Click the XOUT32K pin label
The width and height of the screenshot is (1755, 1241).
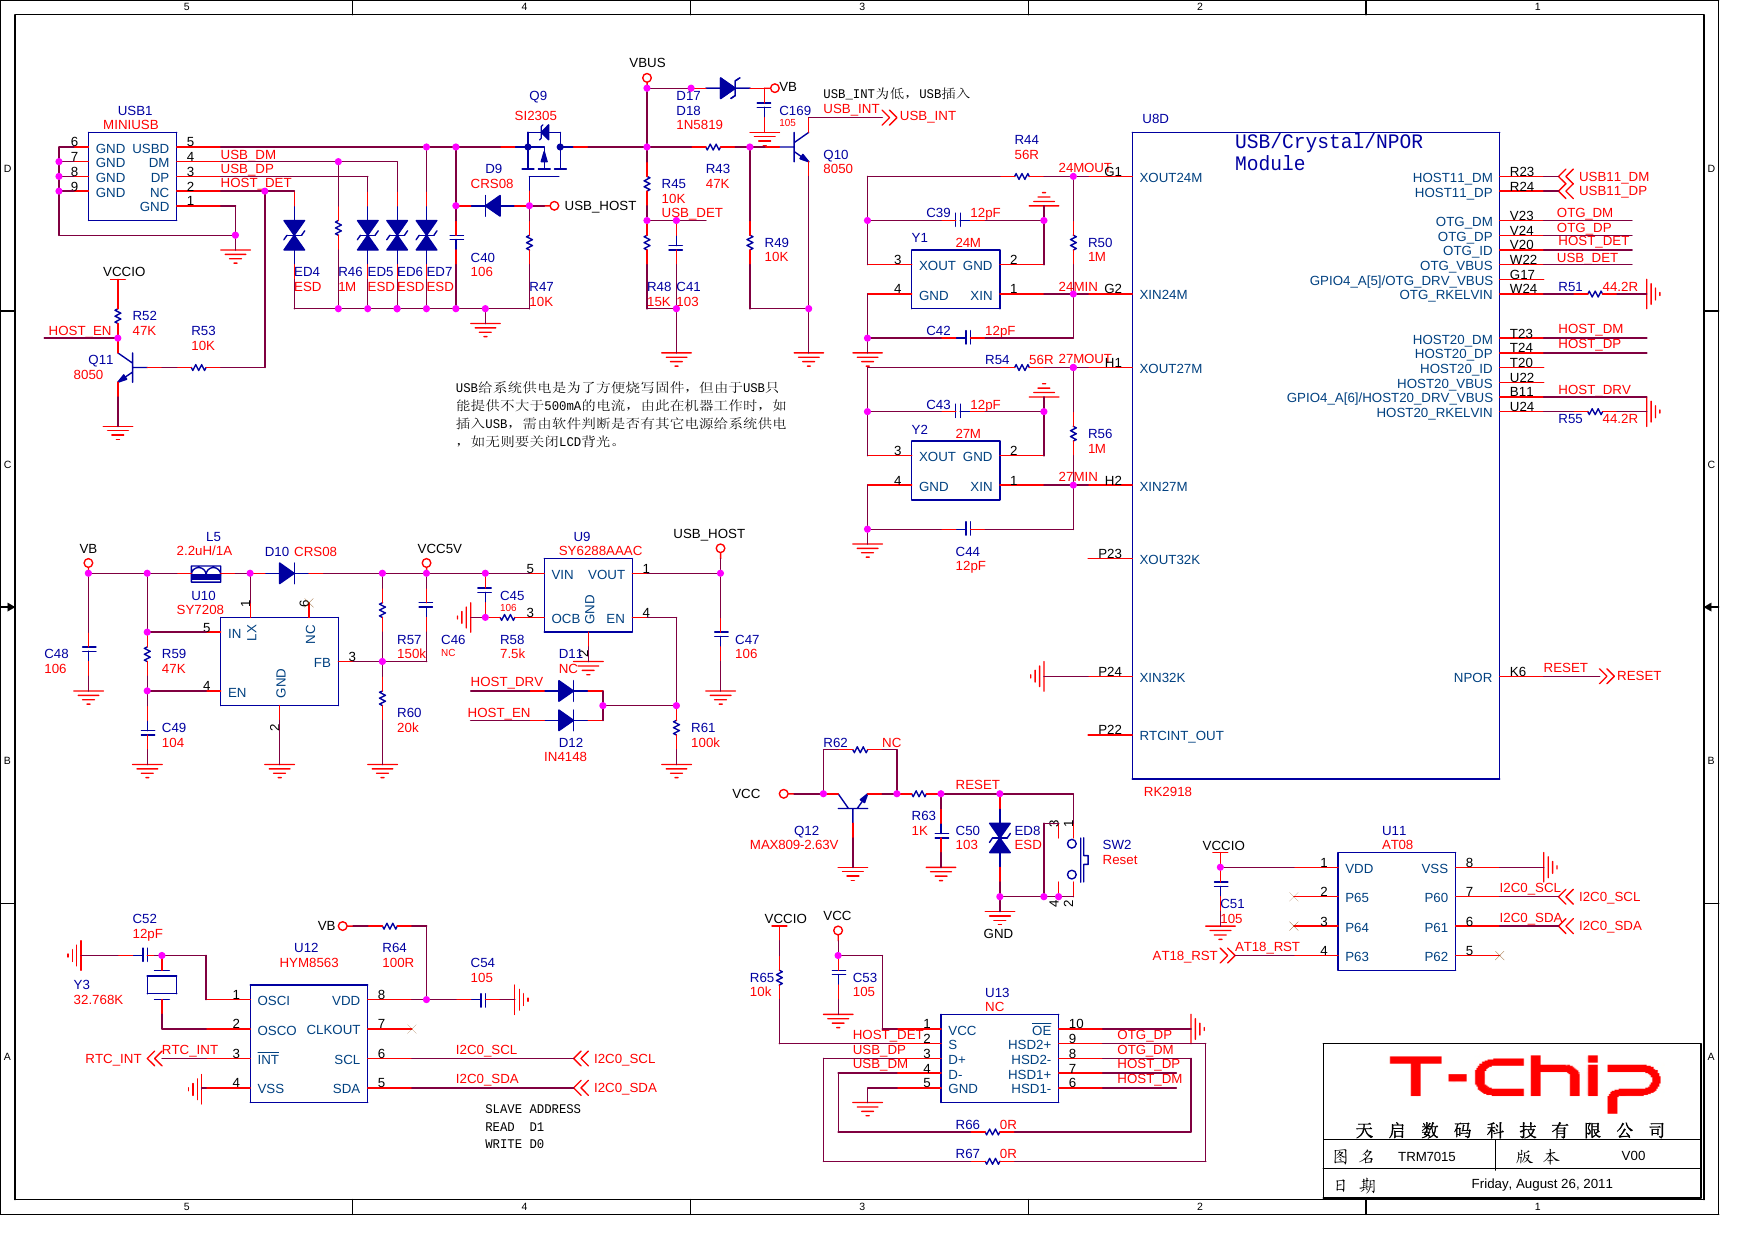click(x=1169, y=560)
